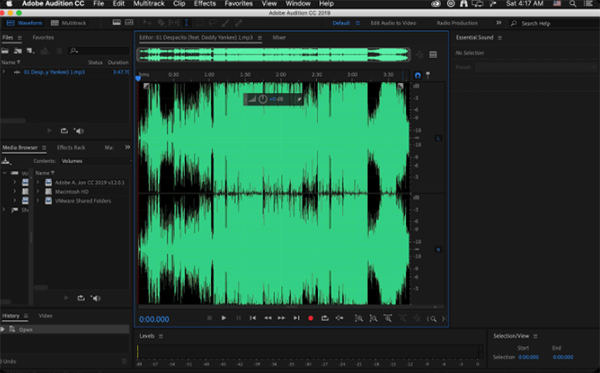Open the Effects menu
600x373 pixels.
[x=205, y=3]
